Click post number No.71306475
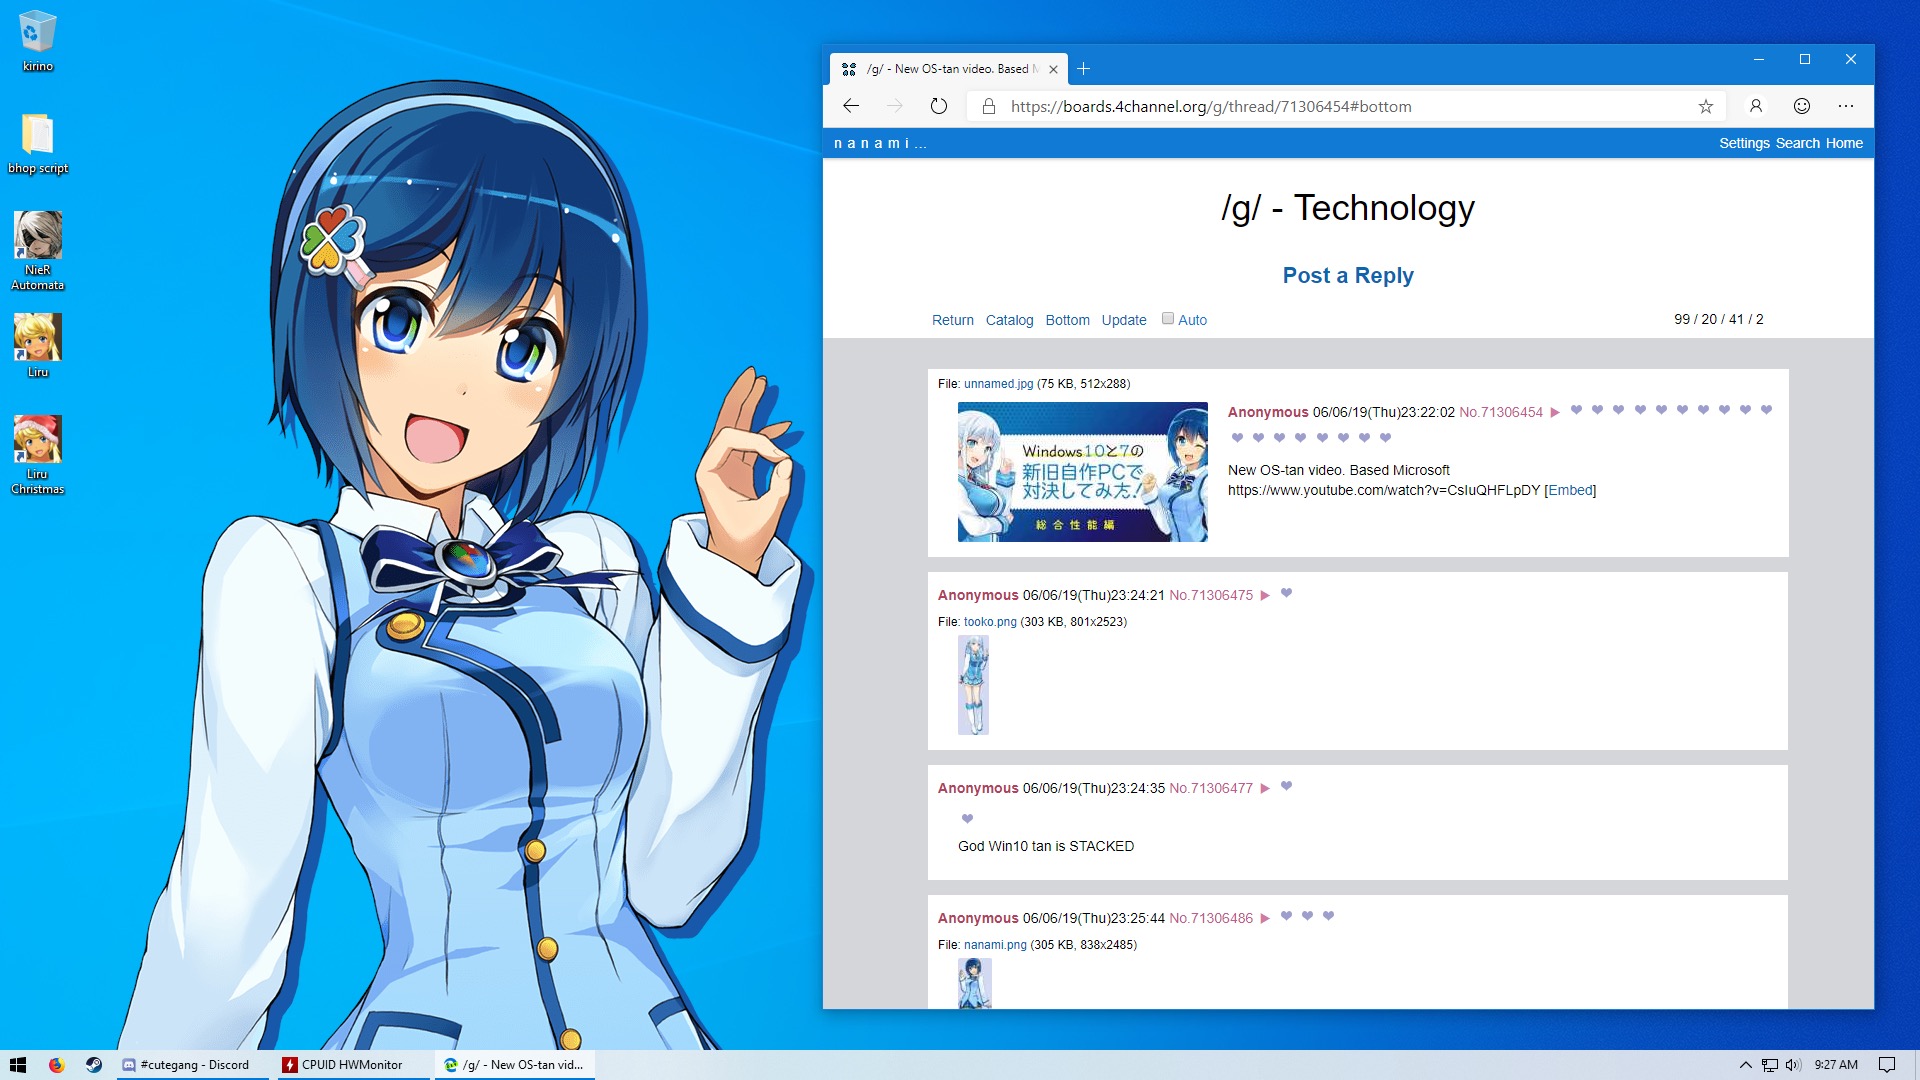This screenshot has height=1080, width=1920. click(1210, 595)
